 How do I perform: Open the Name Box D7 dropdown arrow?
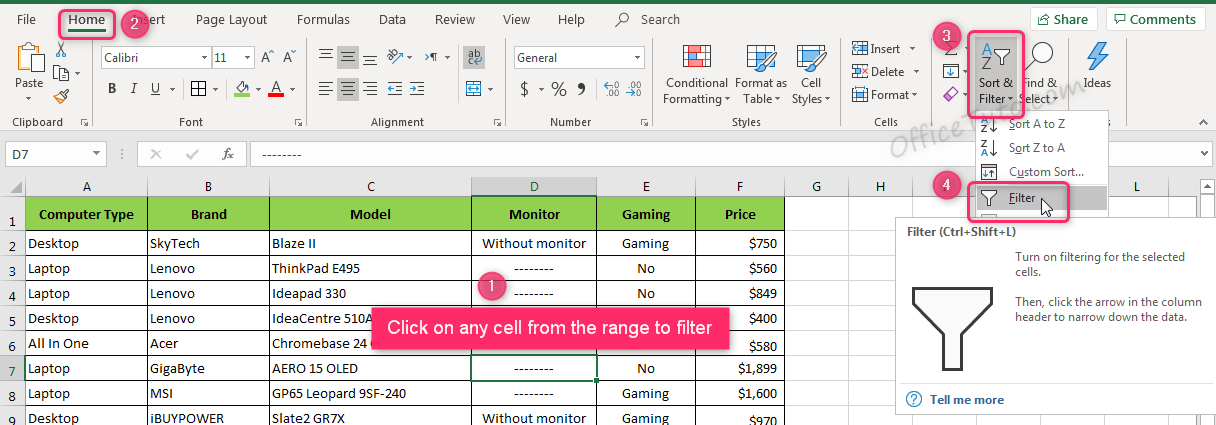[x=97, y=154]
